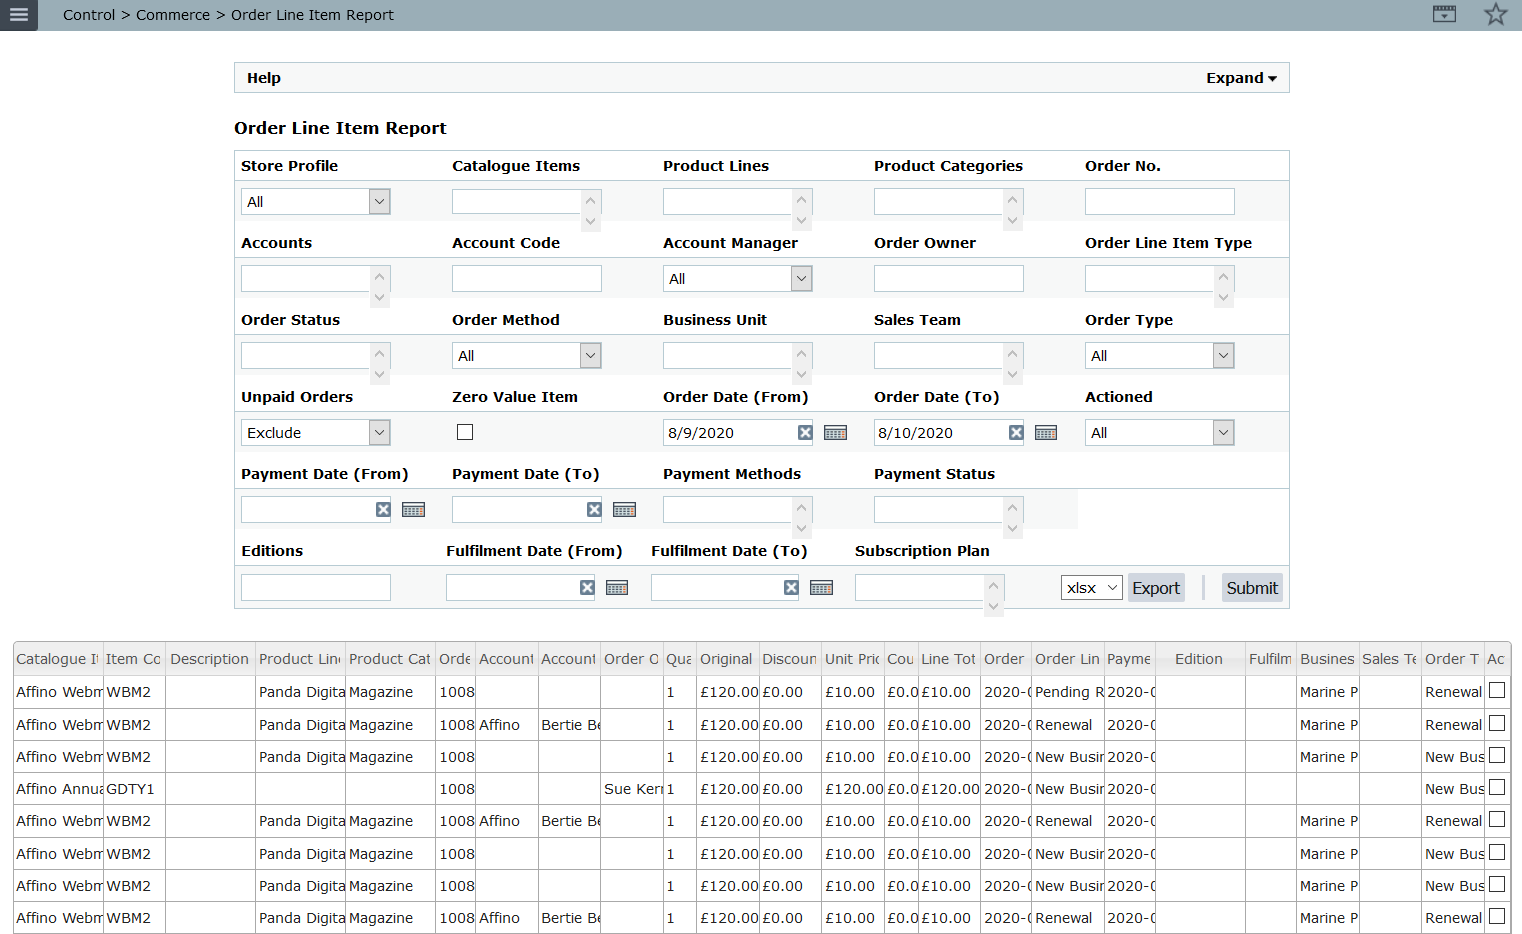Open calendar picker for Order Date (From)

click(835, 432)
